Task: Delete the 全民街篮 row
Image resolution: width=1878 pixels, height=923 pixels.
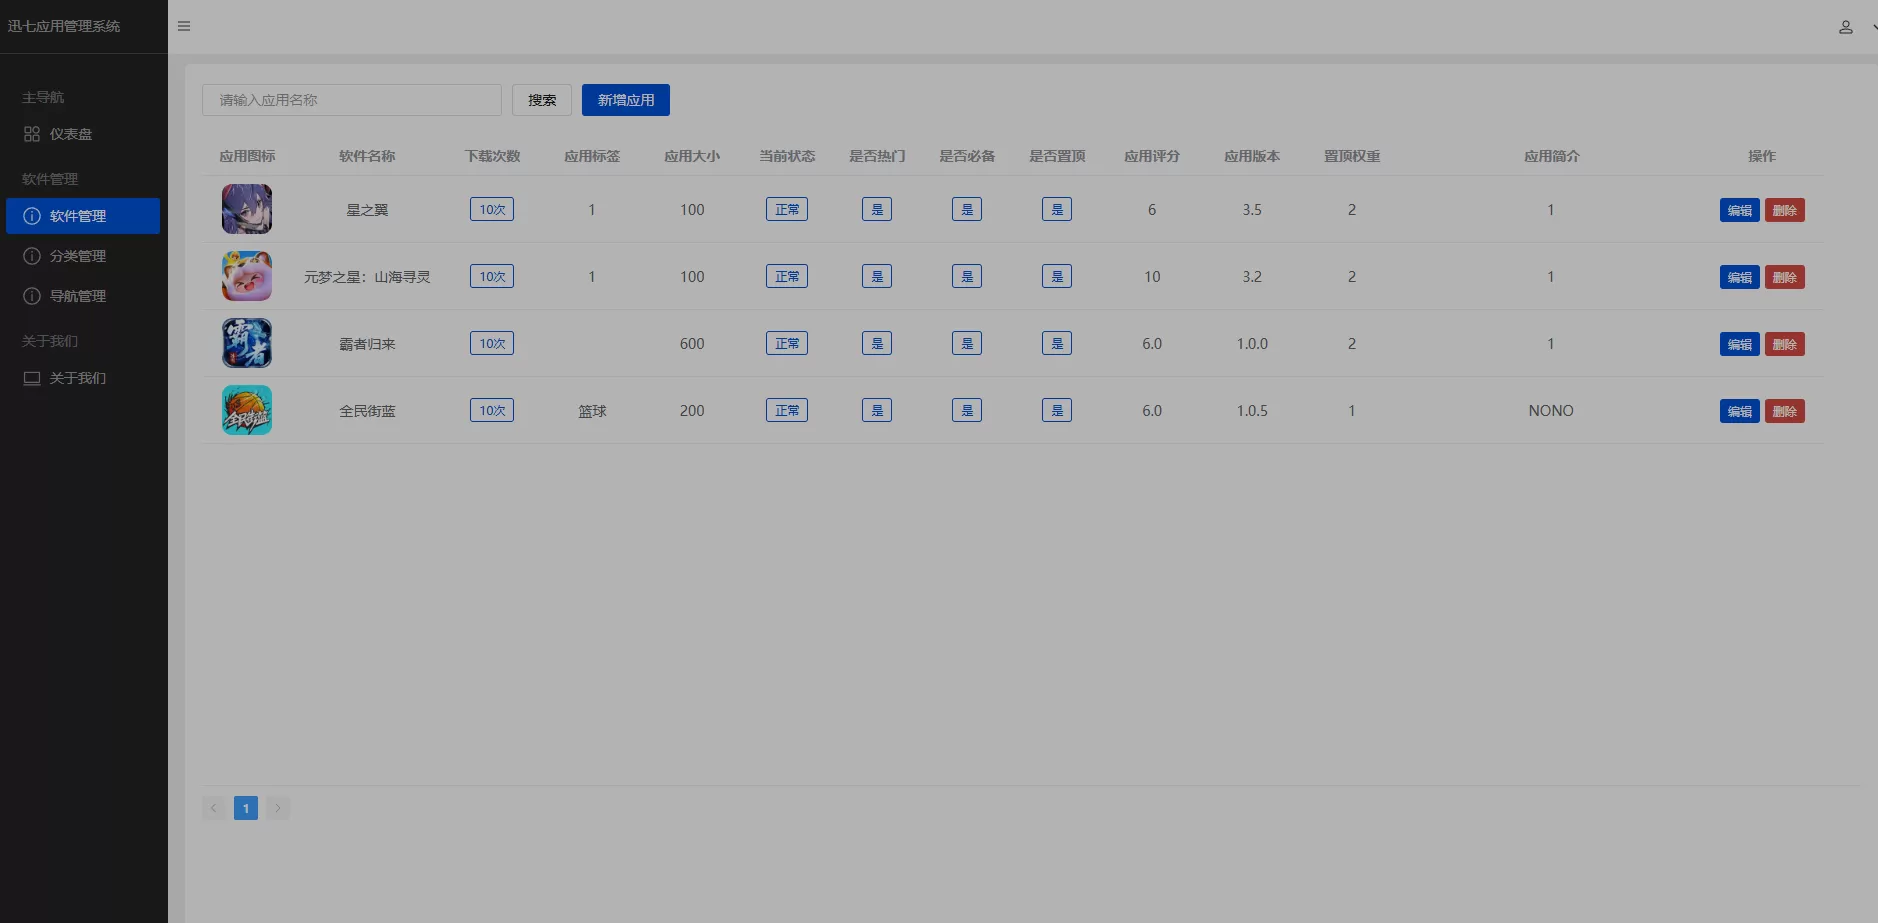Action: click(1784, 411)
